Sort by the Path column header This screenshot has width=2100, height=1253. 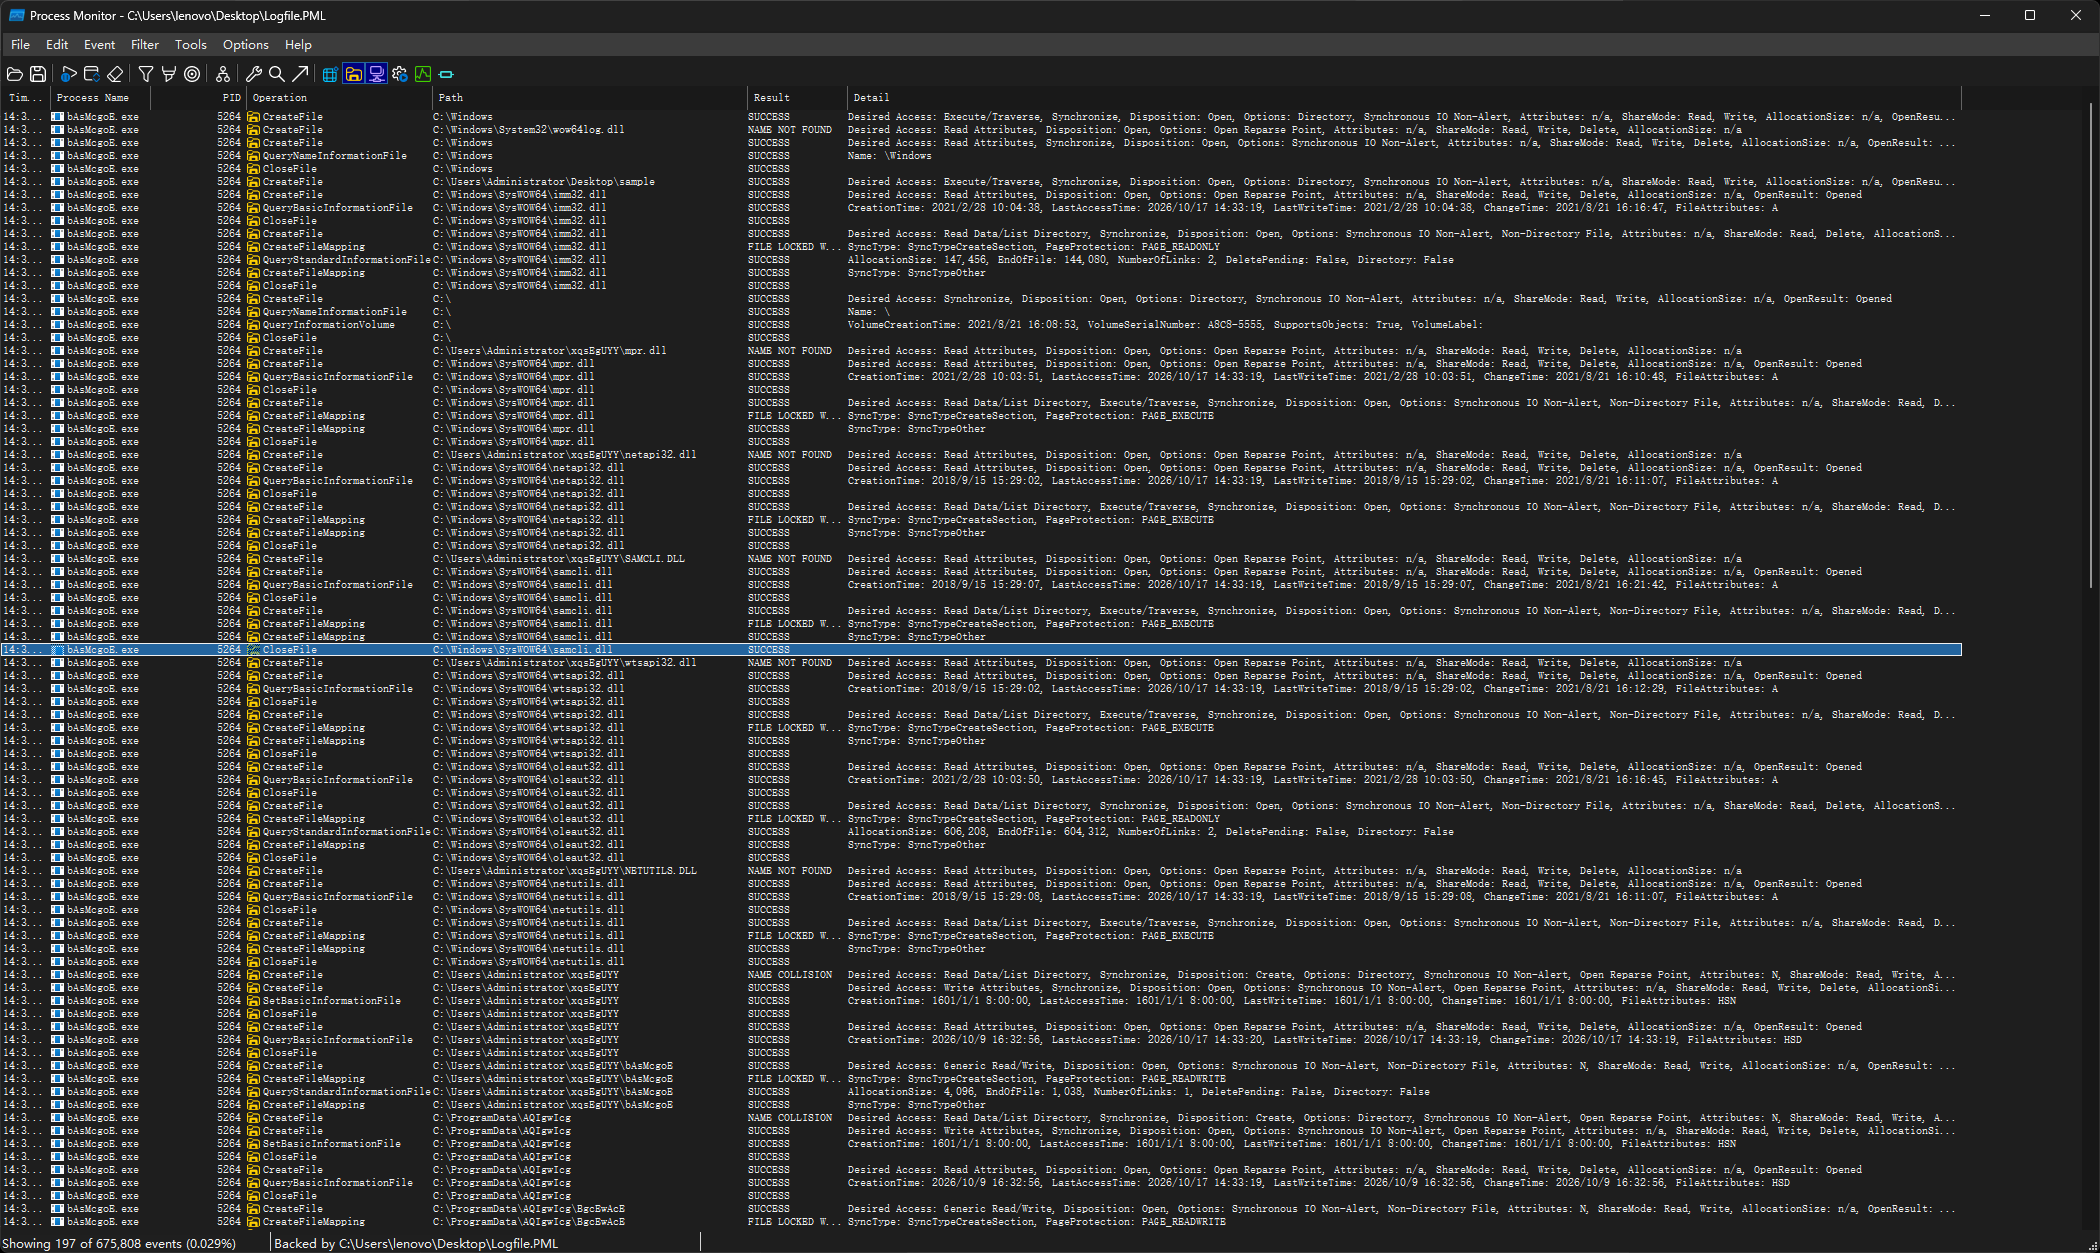tap(590, 98)
